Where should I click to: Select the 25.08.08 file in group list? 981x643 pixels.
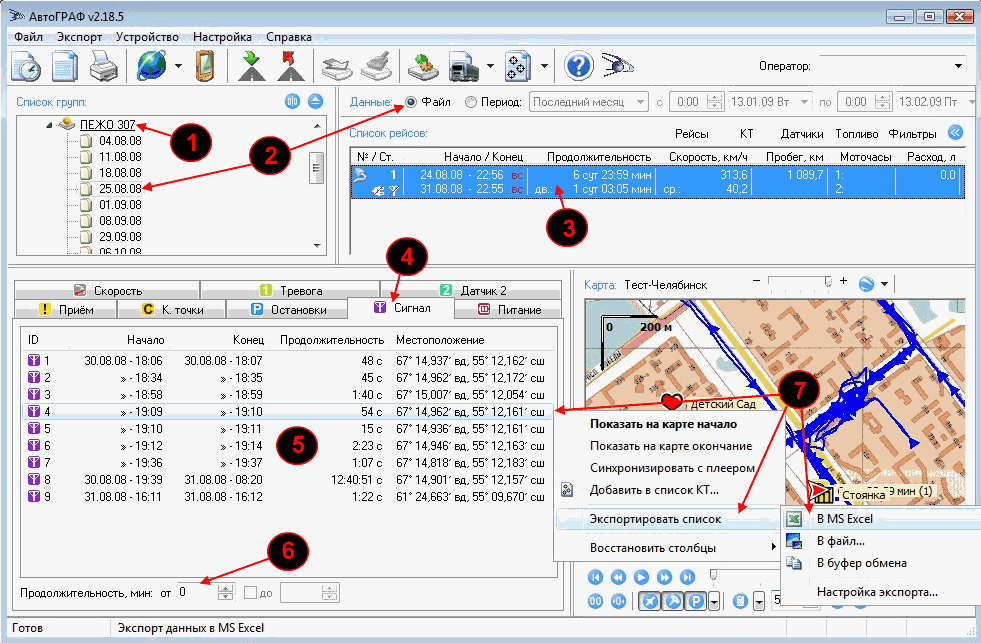click(x=120, y=188)
